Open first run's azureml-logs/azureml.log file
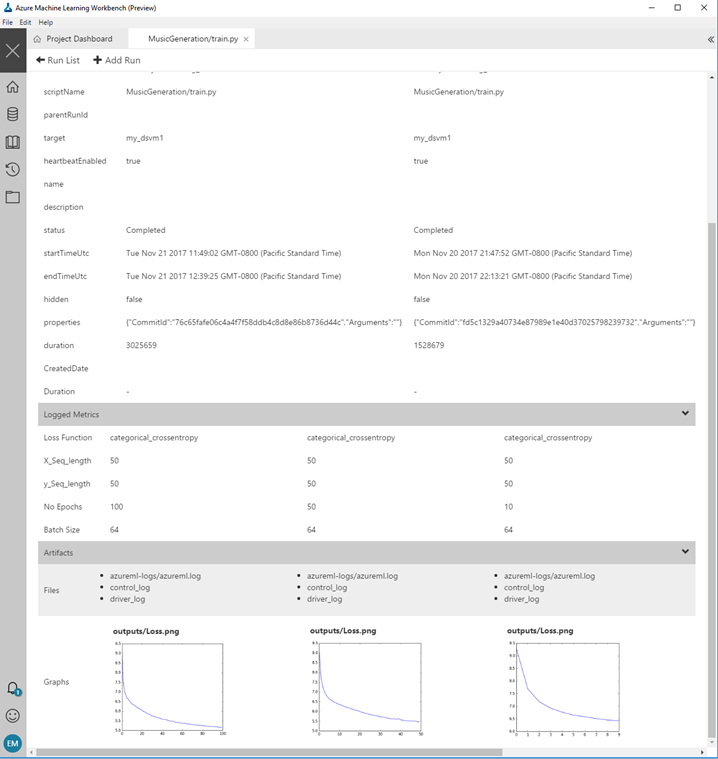 pyautogui.click(x=155, y=576)
